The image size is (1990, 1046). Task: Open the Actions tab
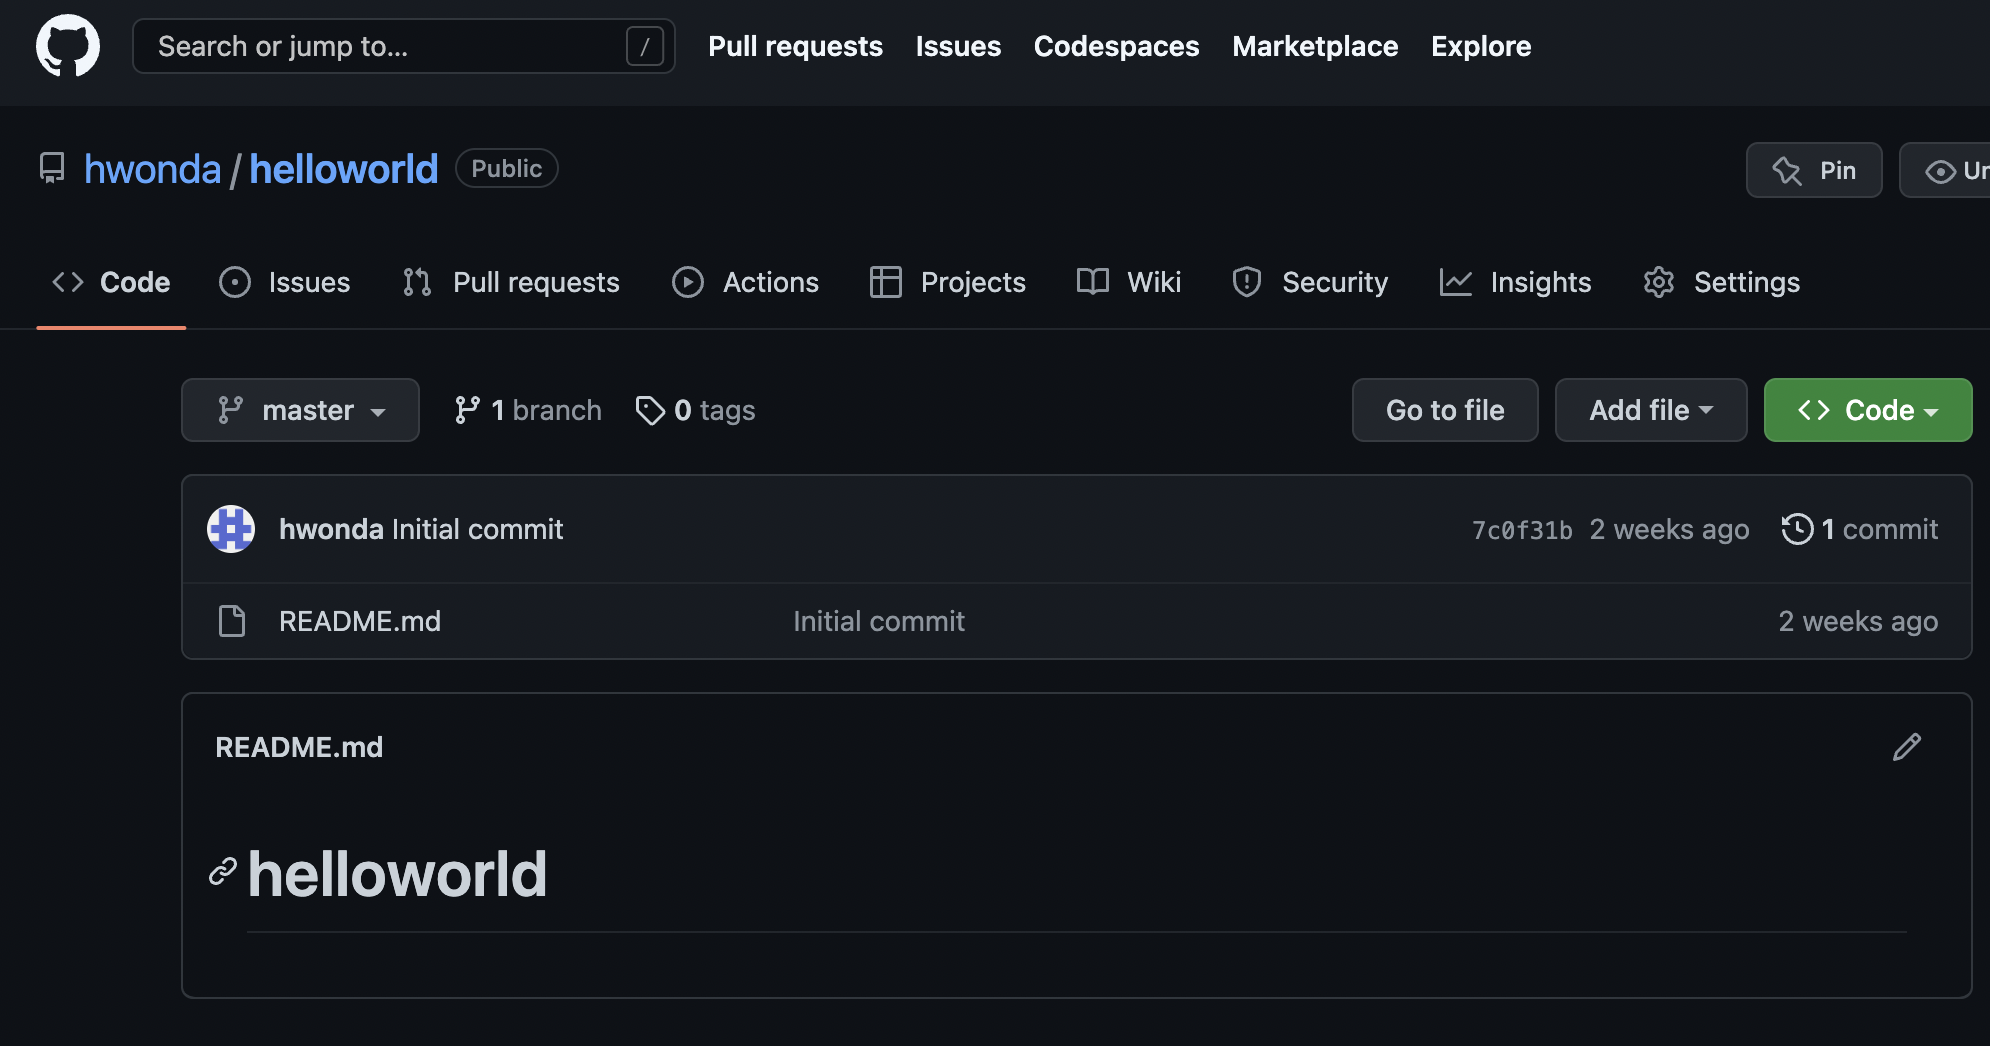(x=745, y=282)
